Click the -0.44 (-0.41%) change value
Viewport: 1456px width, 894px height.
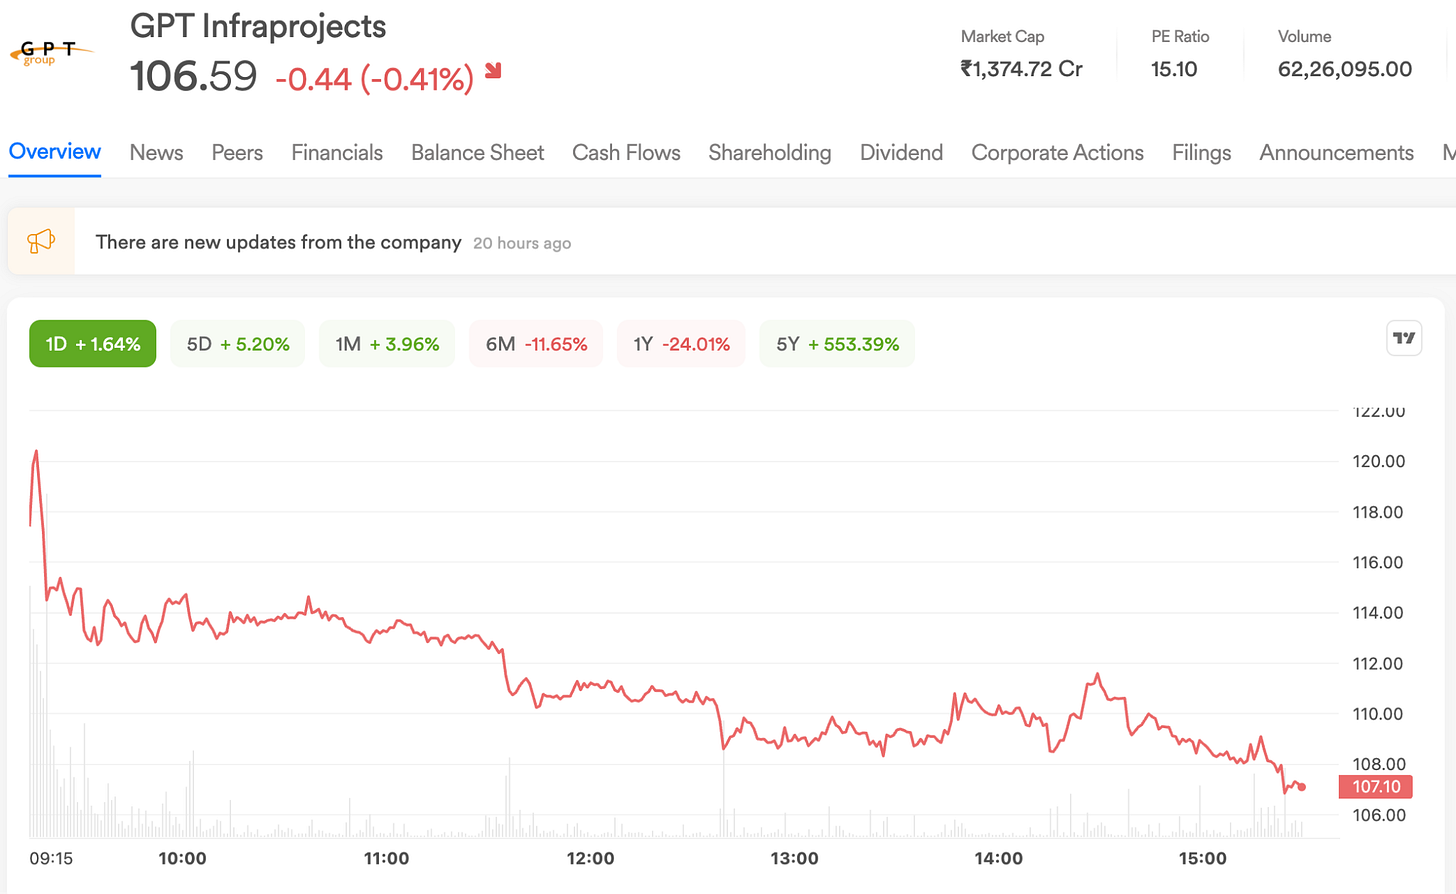(x=374, y=79)
